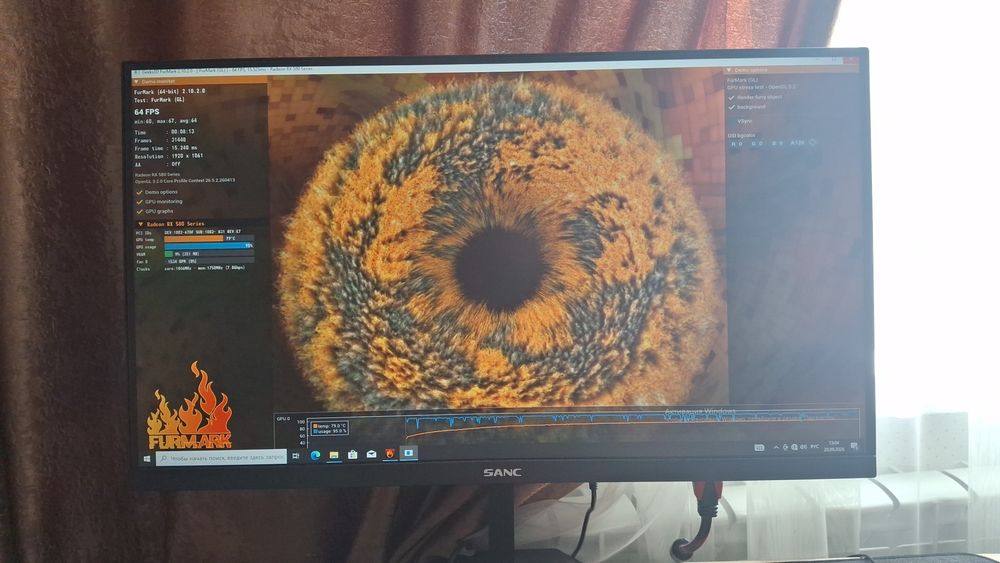Open the Windows Start menu
The height and width of the screenshot is (563, 1000).
click(x=147, y=458)
